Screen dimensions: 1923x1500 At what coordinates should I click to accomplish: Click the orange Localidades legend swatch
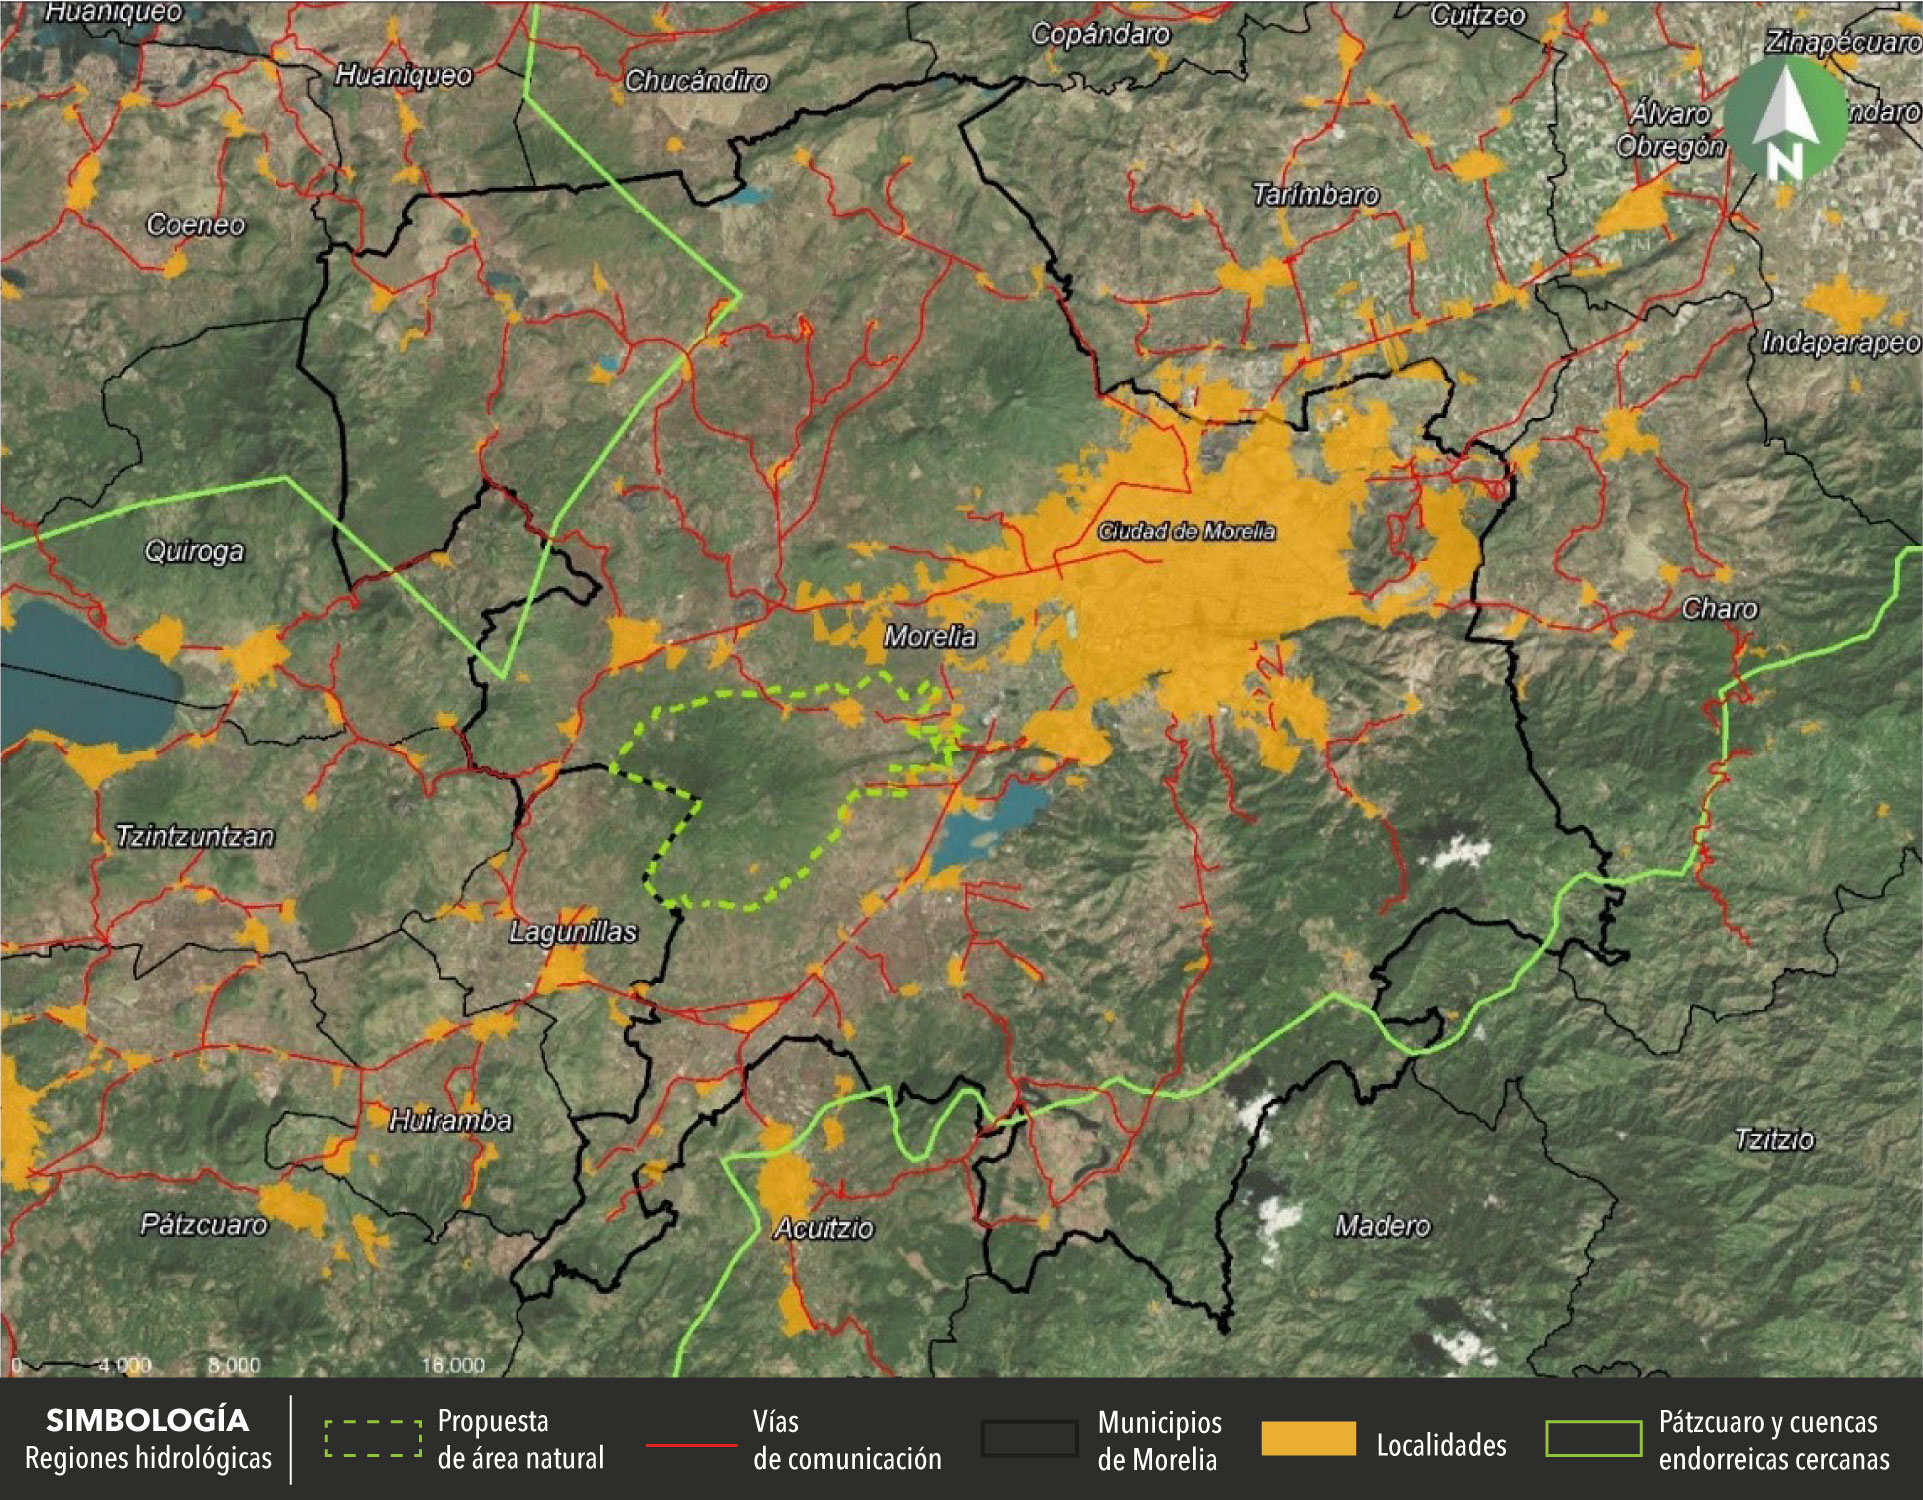pos(1308,1439)
